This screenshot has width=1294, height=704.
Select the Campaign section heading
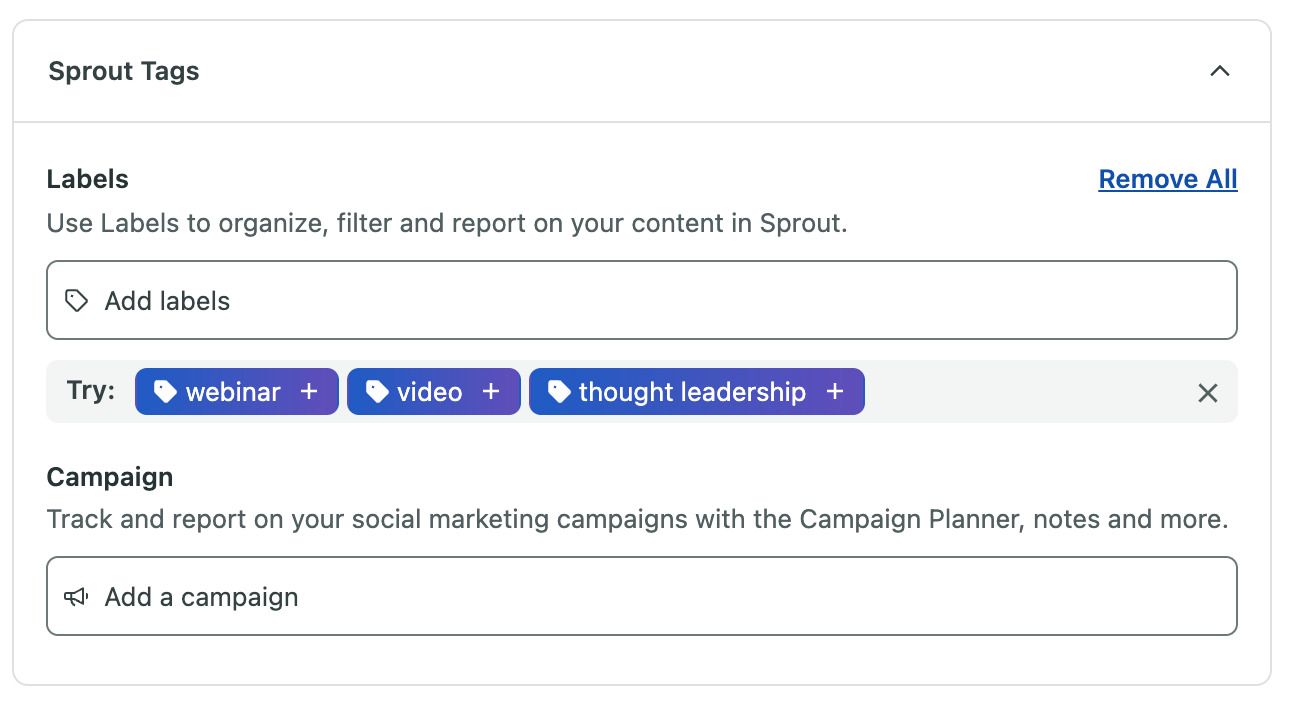click(110, 477)
